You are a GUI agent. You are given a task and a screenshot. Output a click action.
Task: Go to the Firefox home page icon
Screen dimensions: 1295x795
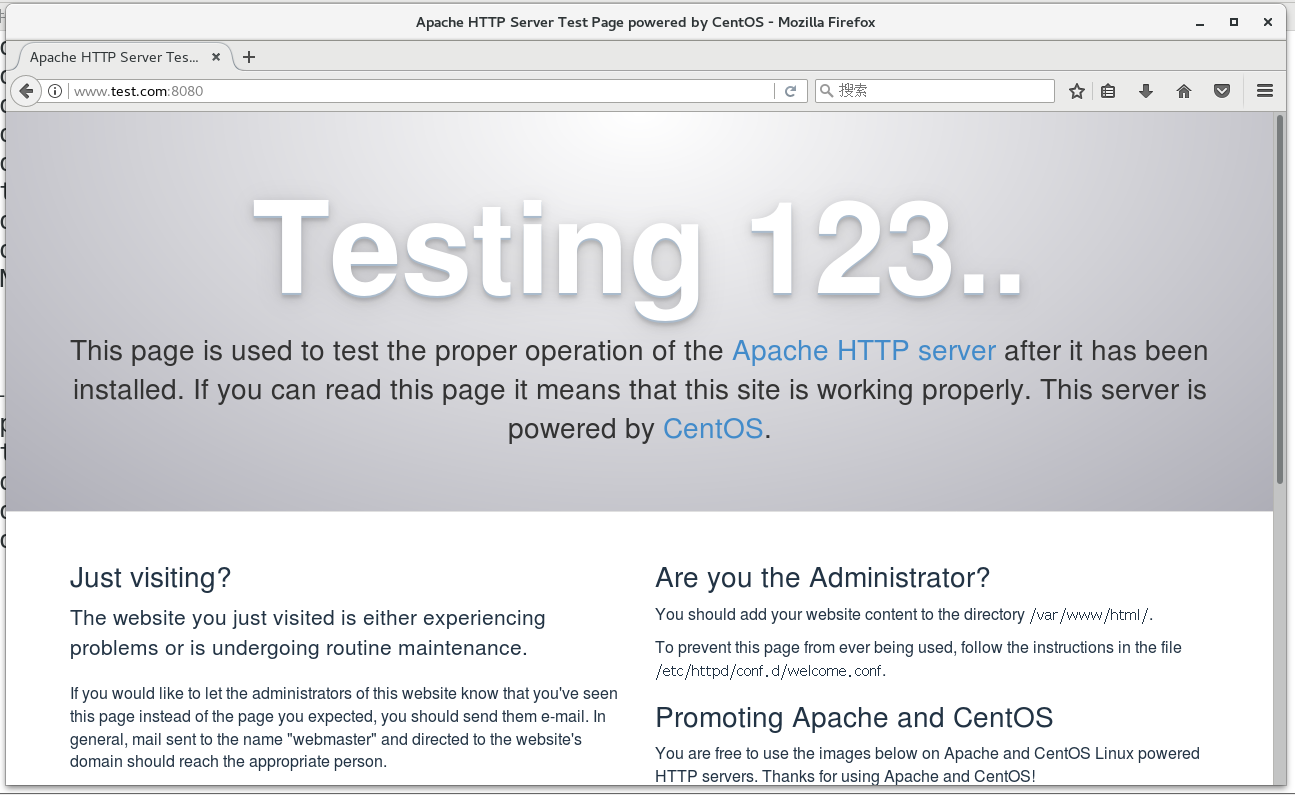1184,91
